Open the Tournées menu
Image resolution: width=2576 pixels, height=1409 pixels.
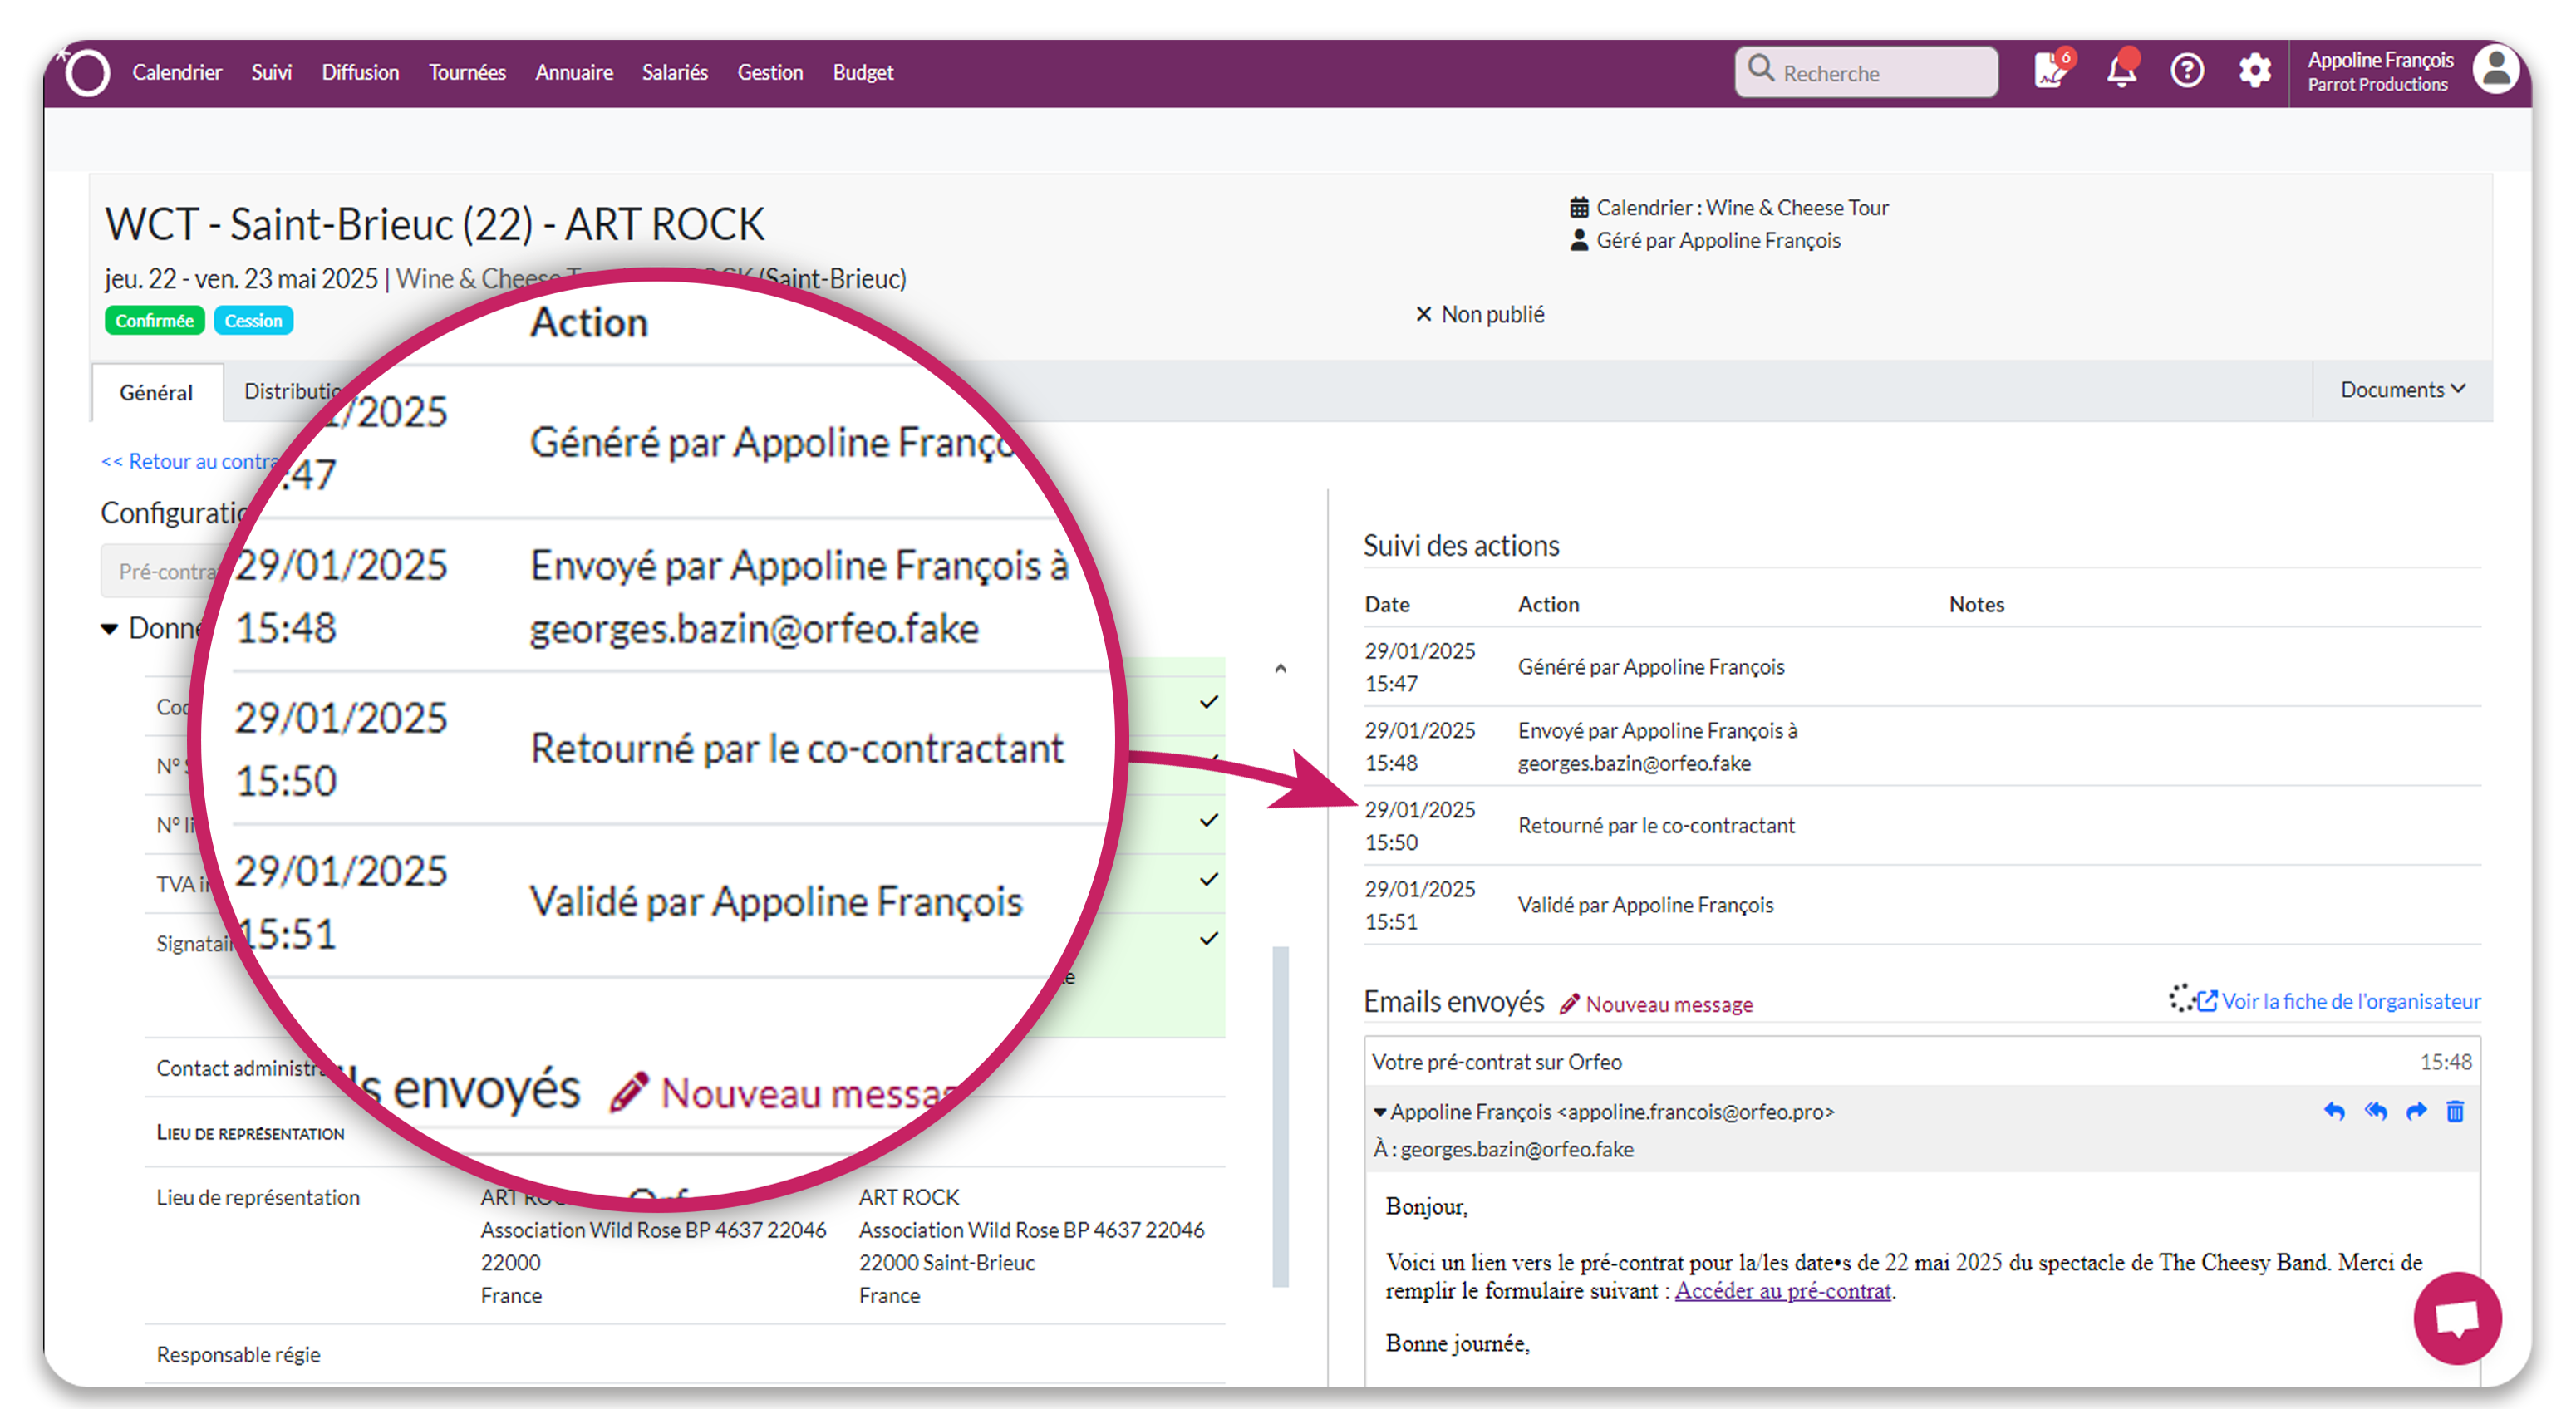pos(467,72)
